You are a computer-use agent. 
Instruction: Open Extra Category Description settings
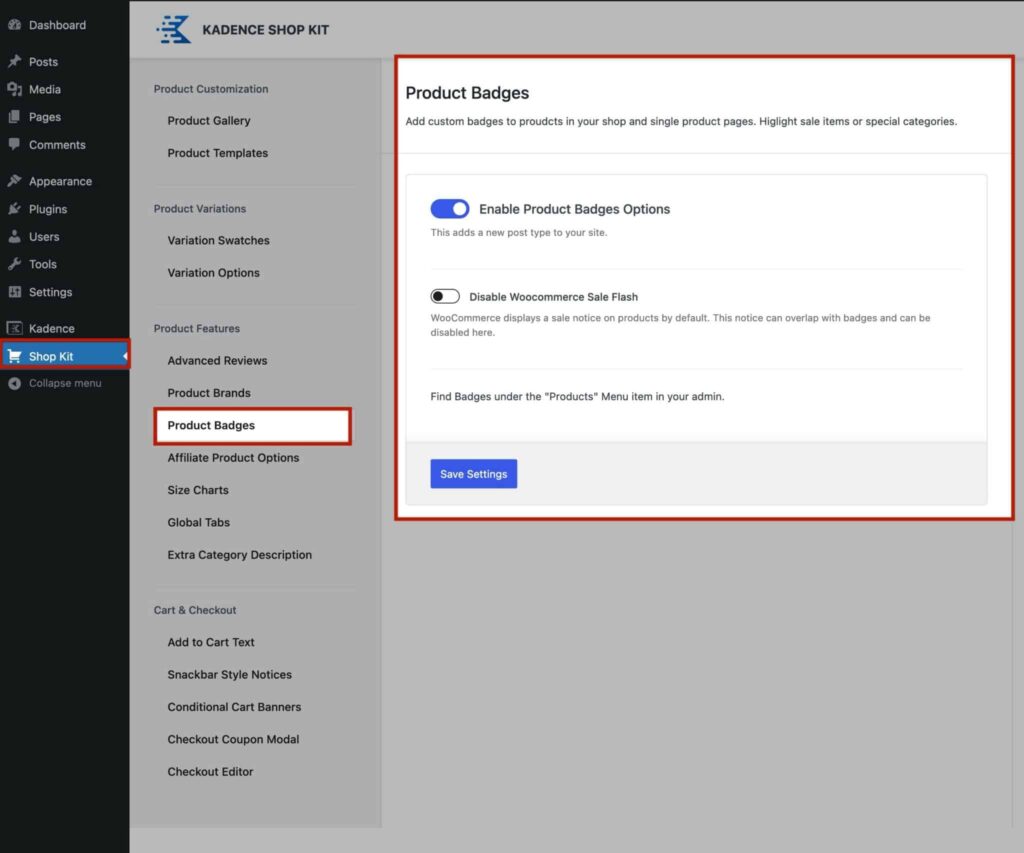240,555
